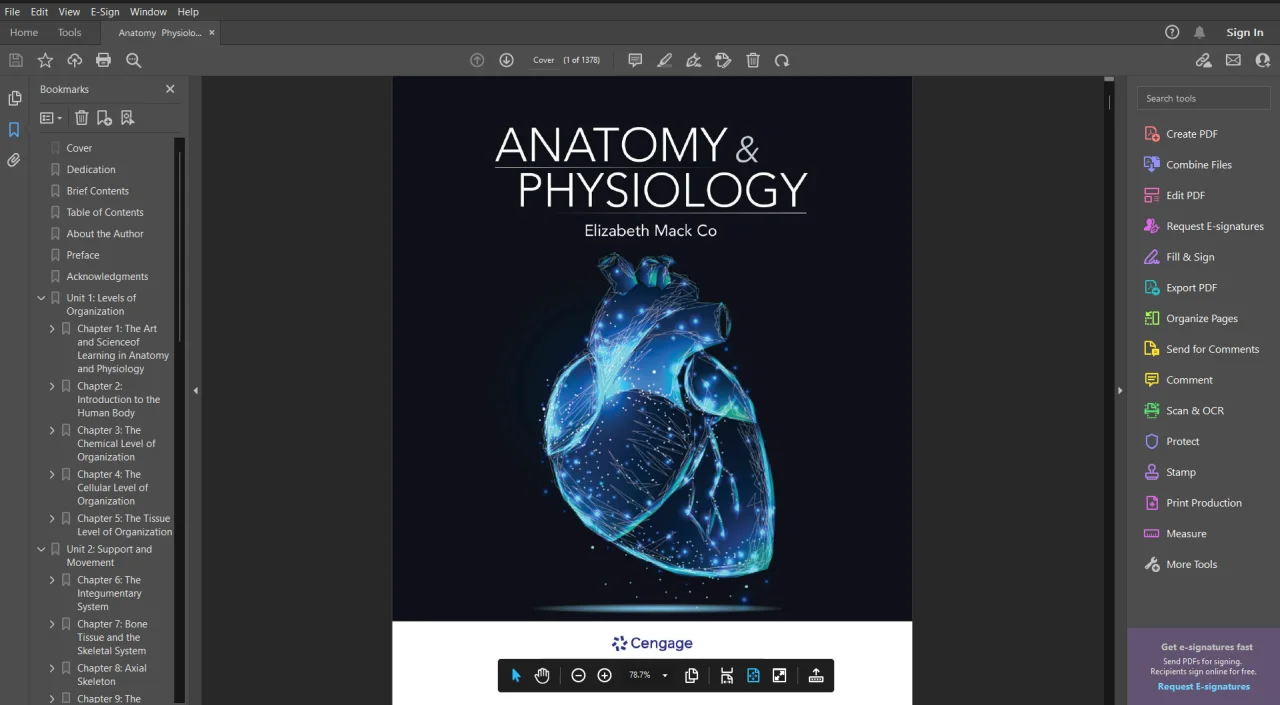This screenshot has height=705, width=1280.
Task: Open the sign document pen icon
Action: pyautogui.click(x=693, y=60)
